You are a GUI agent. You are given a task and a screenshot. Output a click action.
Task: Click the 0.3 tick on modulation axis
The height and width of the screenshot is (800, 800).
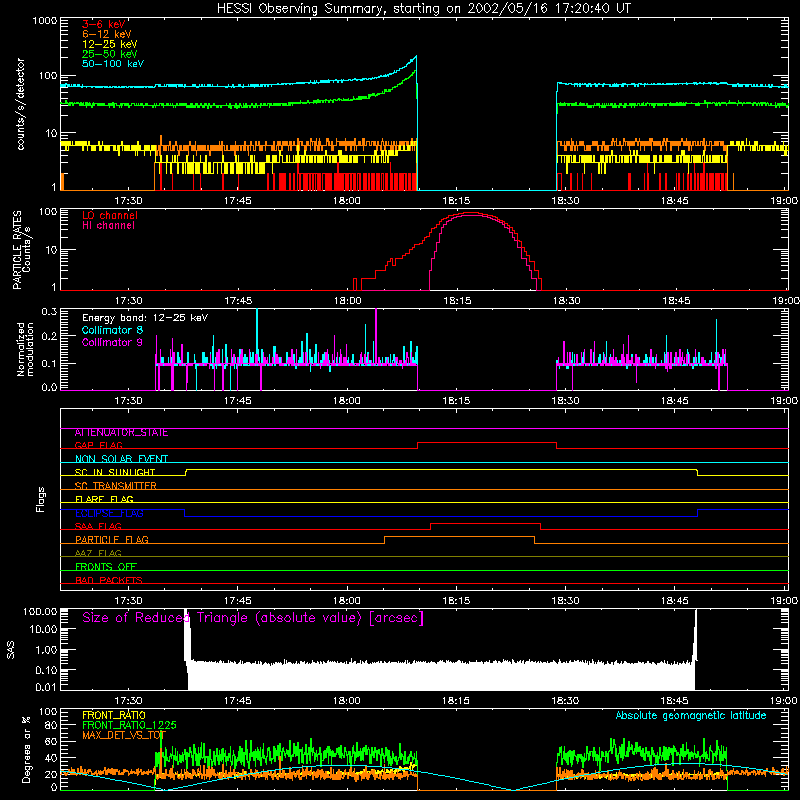point(49,312)
